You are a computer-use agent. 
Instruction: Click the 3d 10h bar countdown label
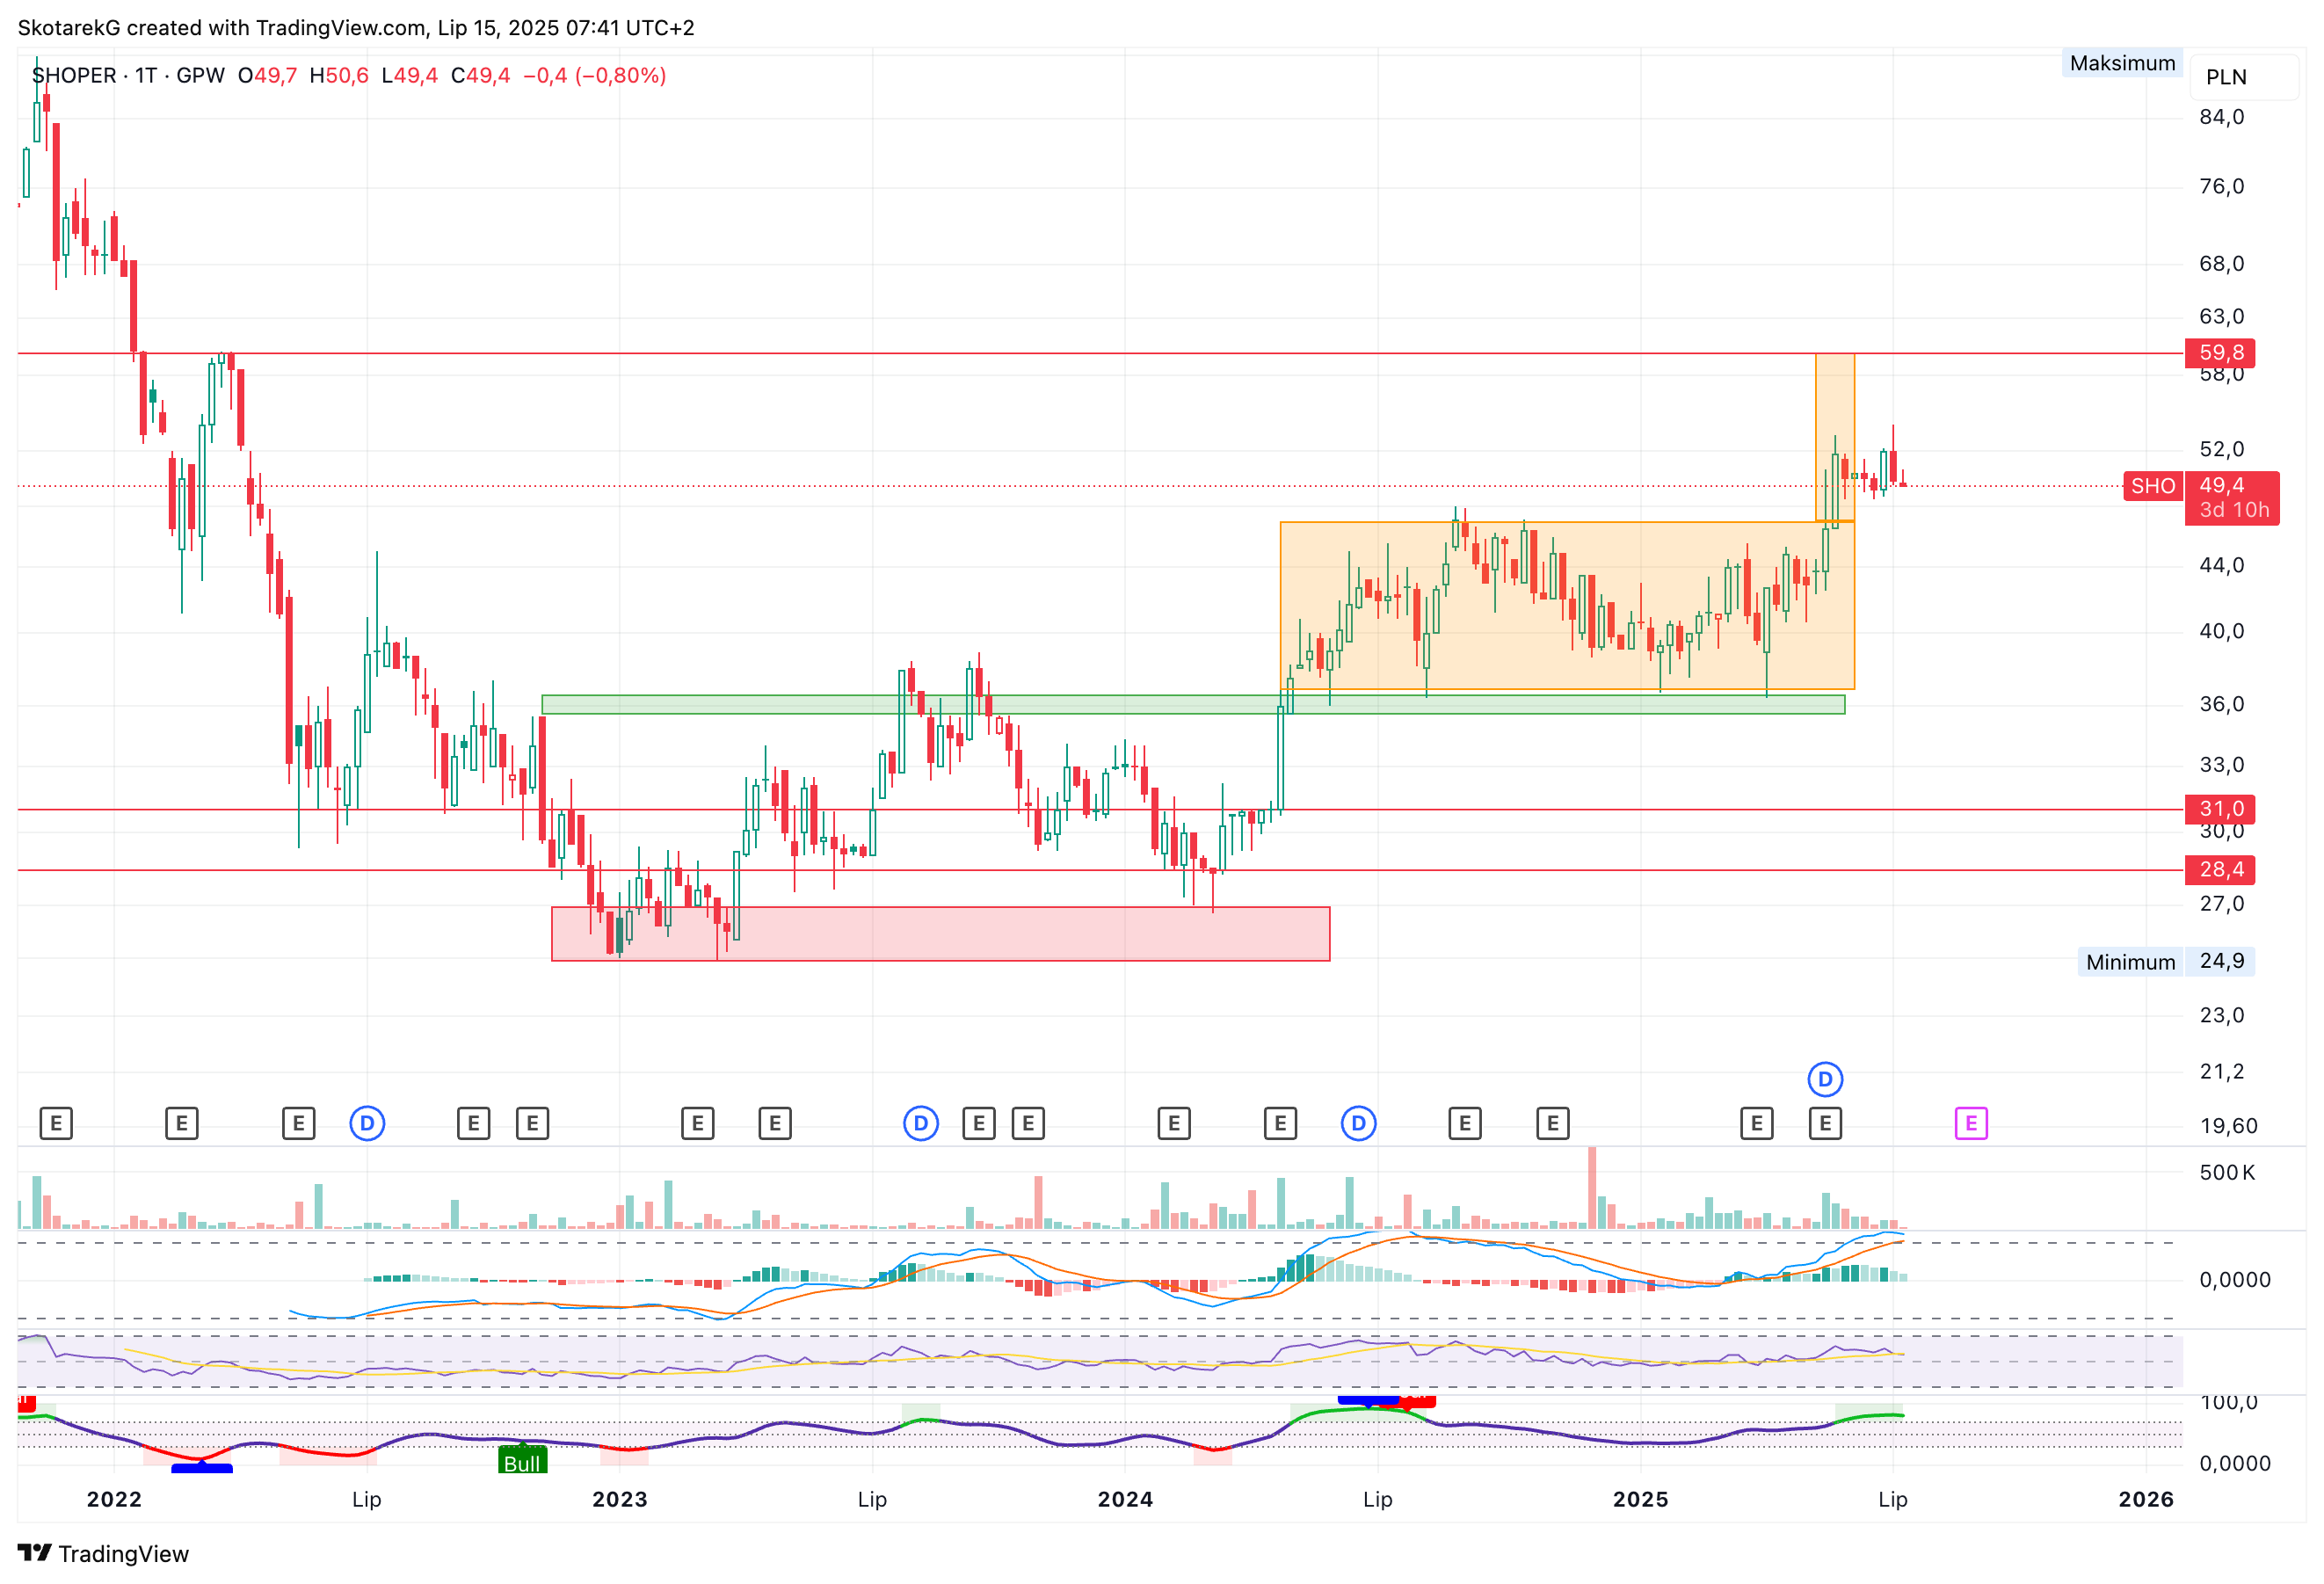pyautogui.click(x=2234, y=510)
